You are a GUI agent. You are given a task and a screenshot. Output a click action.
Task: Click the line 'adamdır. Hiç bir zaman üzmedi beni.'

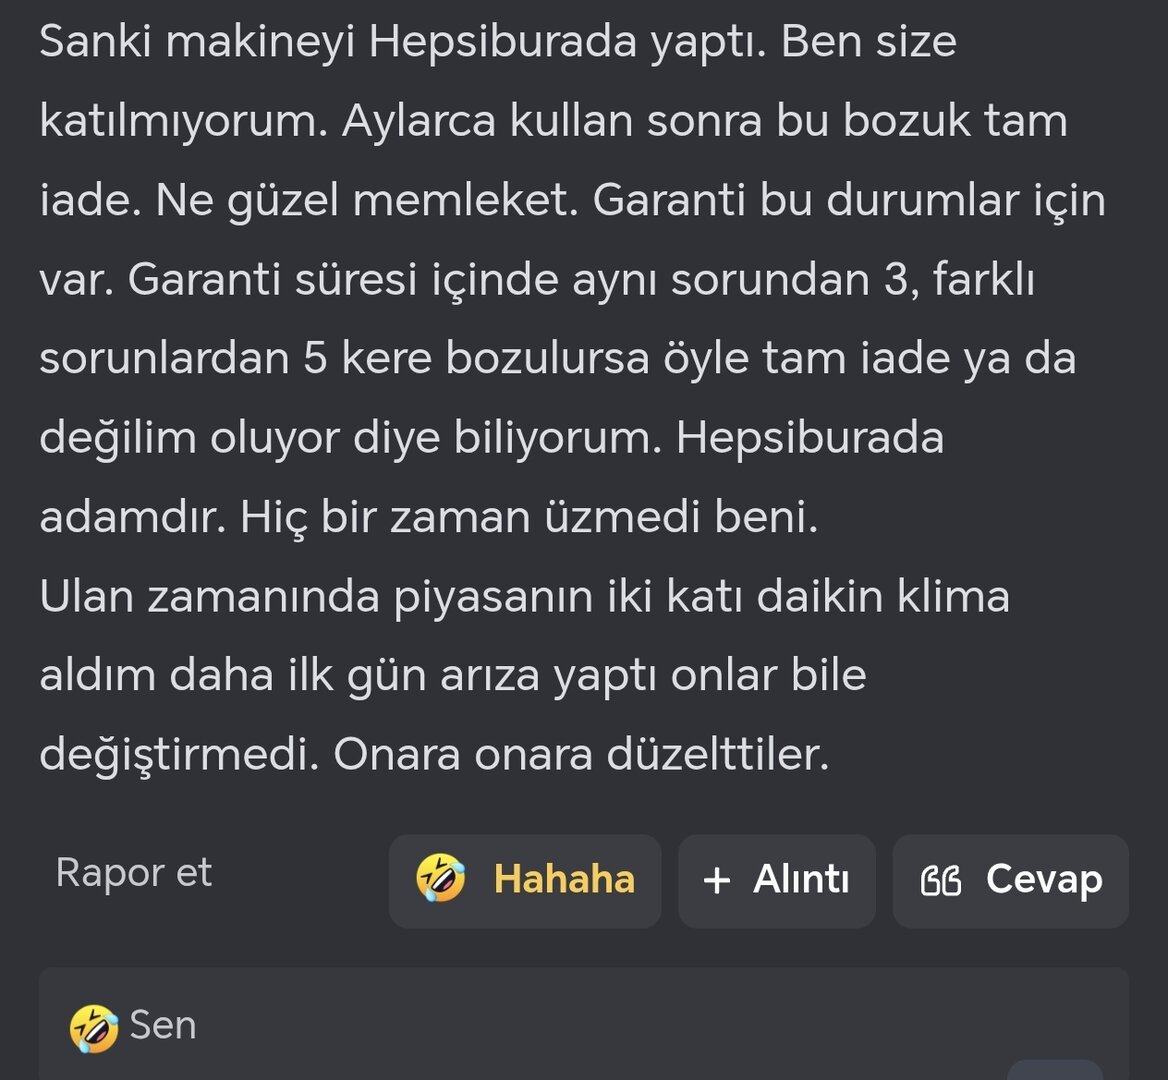tap(428, 517)
